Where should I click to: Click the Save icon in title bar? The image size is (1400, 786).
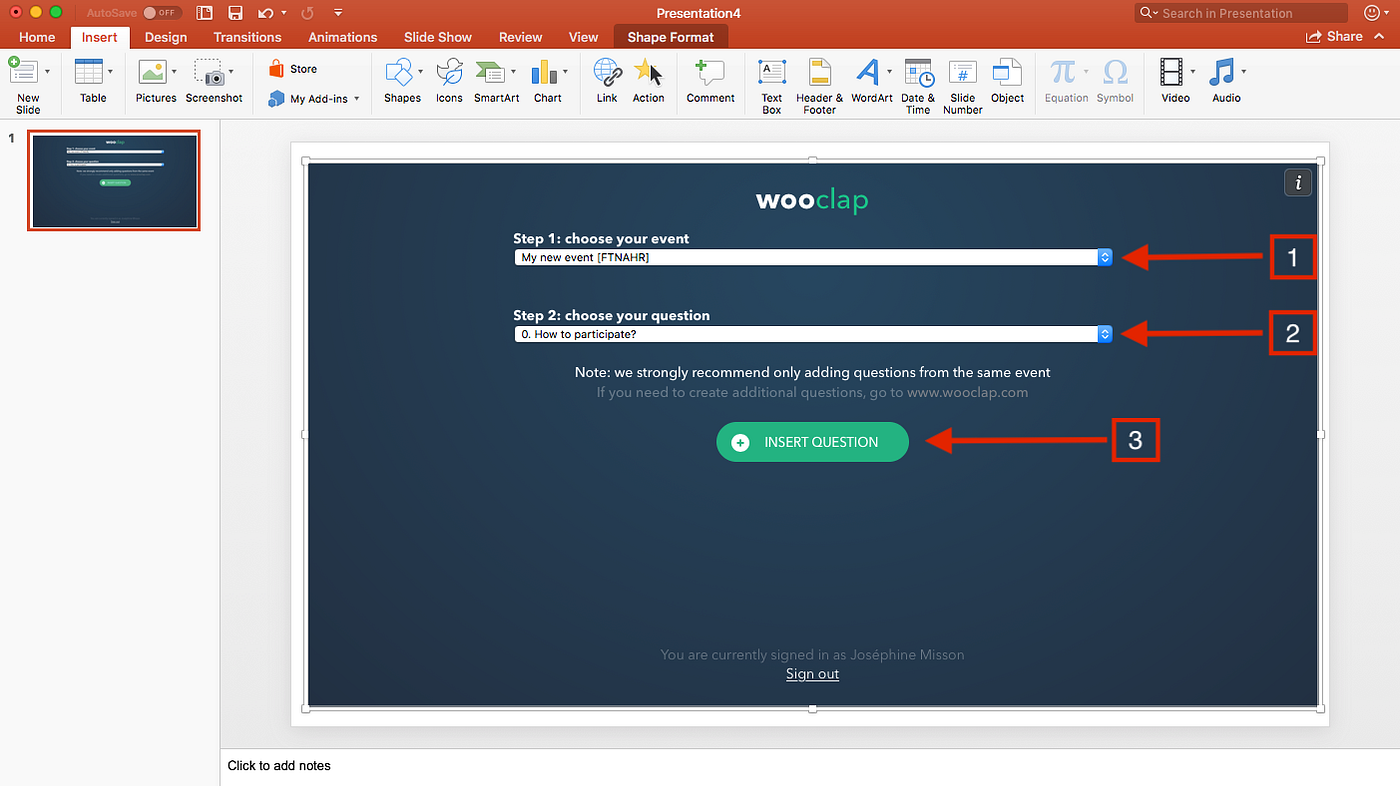235,13
